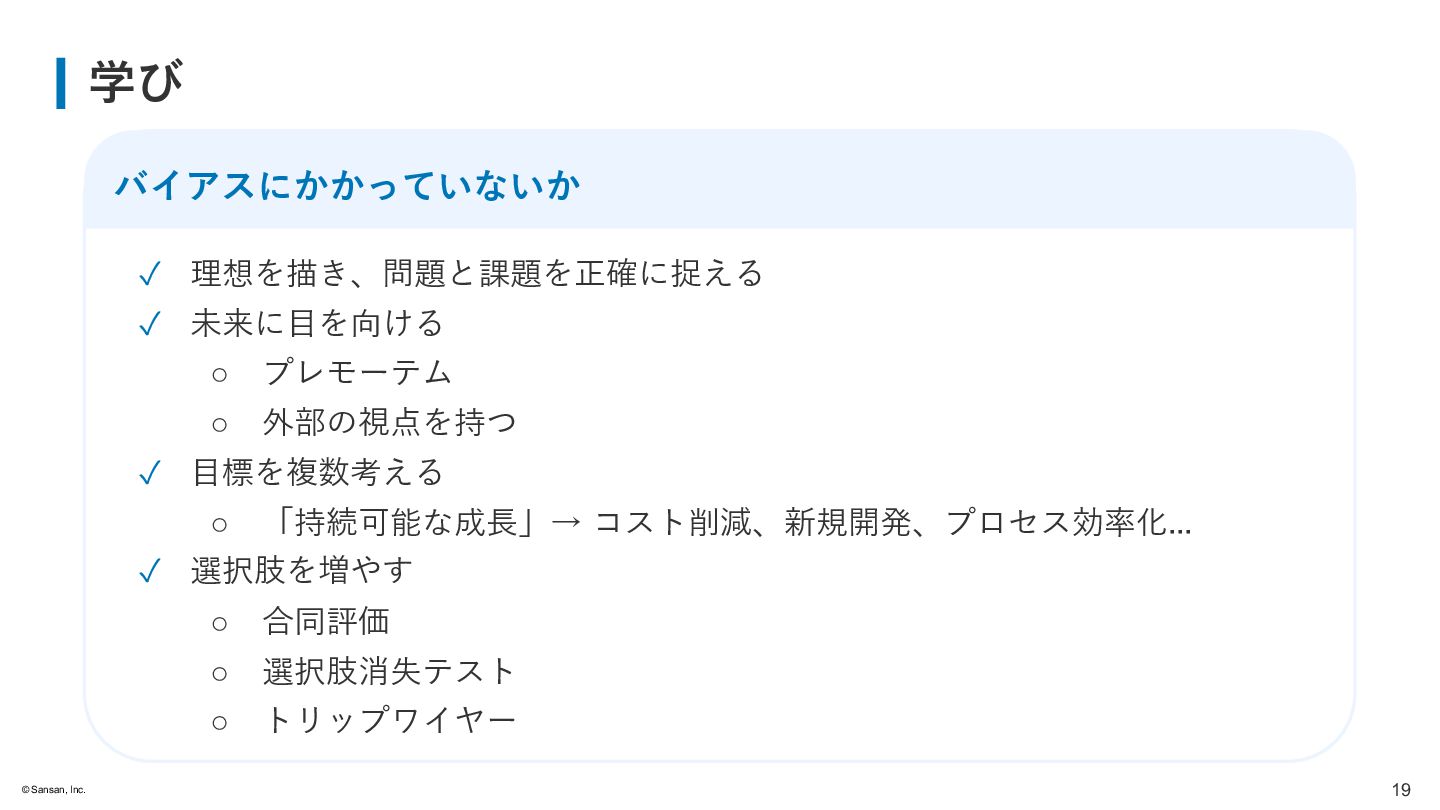1440x810 pixels.
Task: Click the トリップワイヤー item text
Action: pos(389,720)
